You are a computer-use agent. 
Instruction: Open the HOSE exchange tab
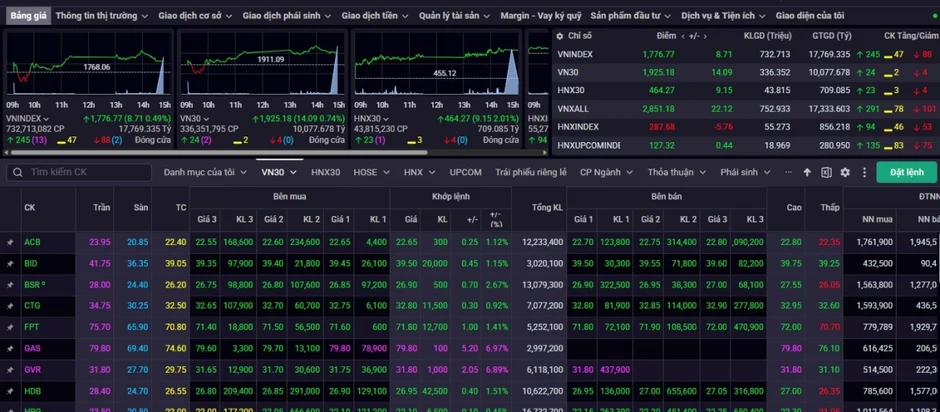click(x=371, y=172)
